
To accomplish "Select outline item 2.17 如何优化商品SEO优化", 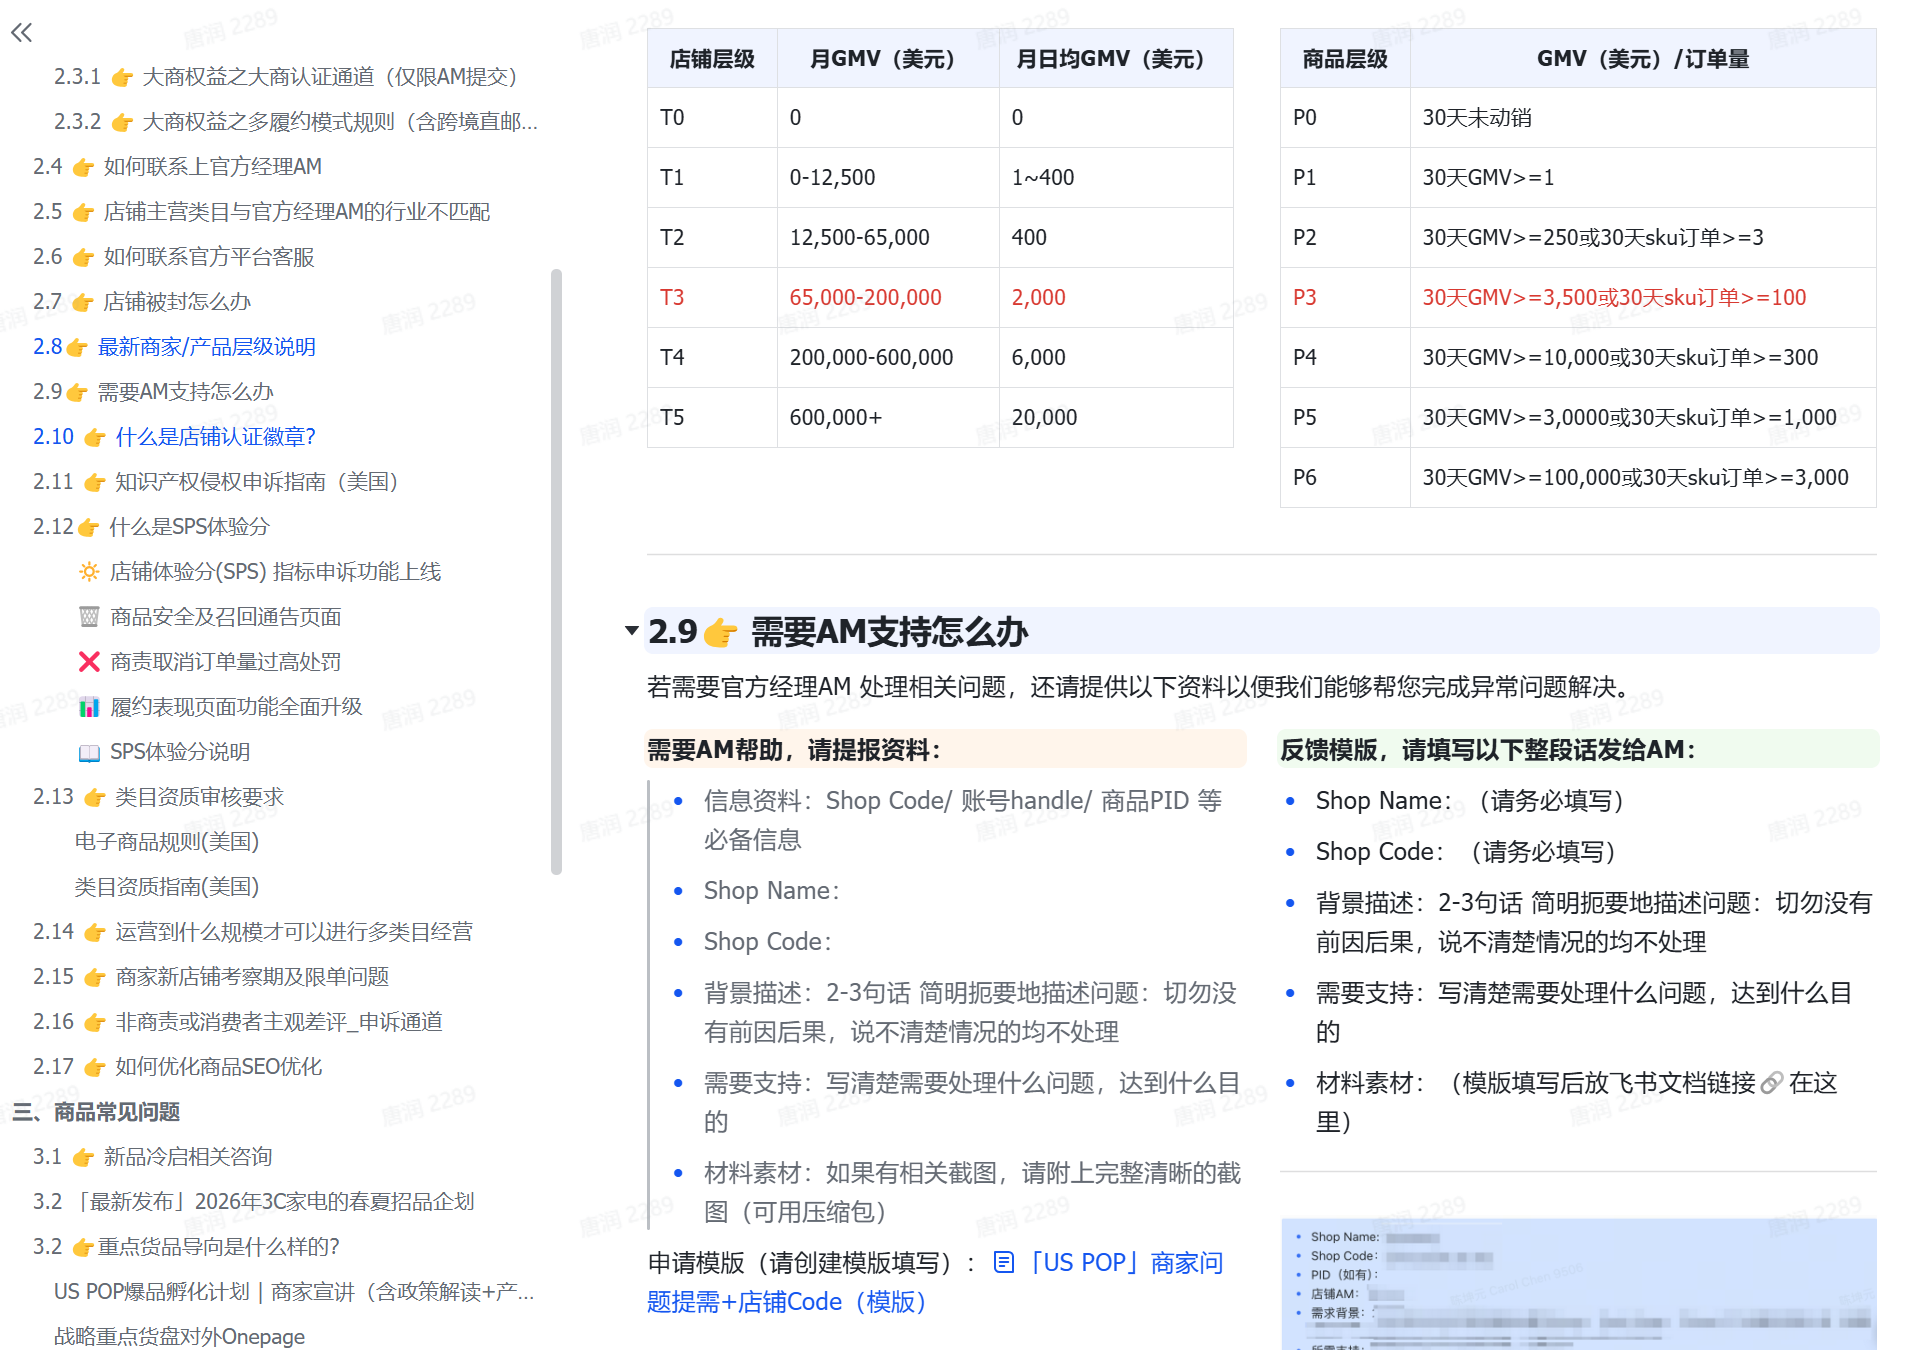I will 177,1067.
